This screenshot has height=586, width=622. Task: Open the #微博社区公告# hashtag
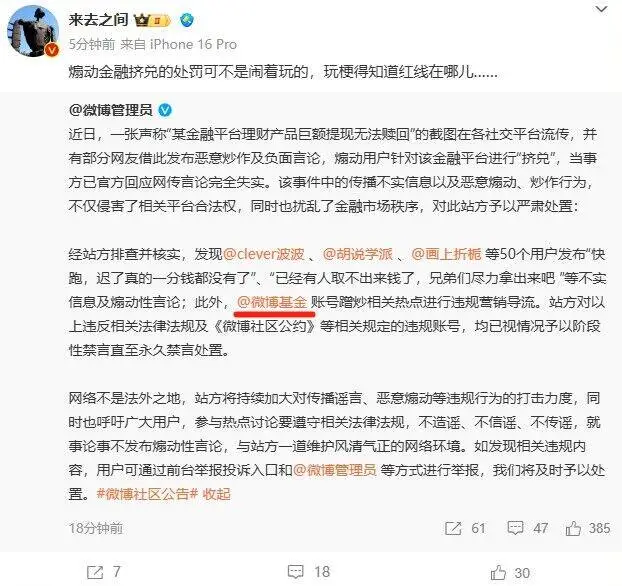point(147,494)
